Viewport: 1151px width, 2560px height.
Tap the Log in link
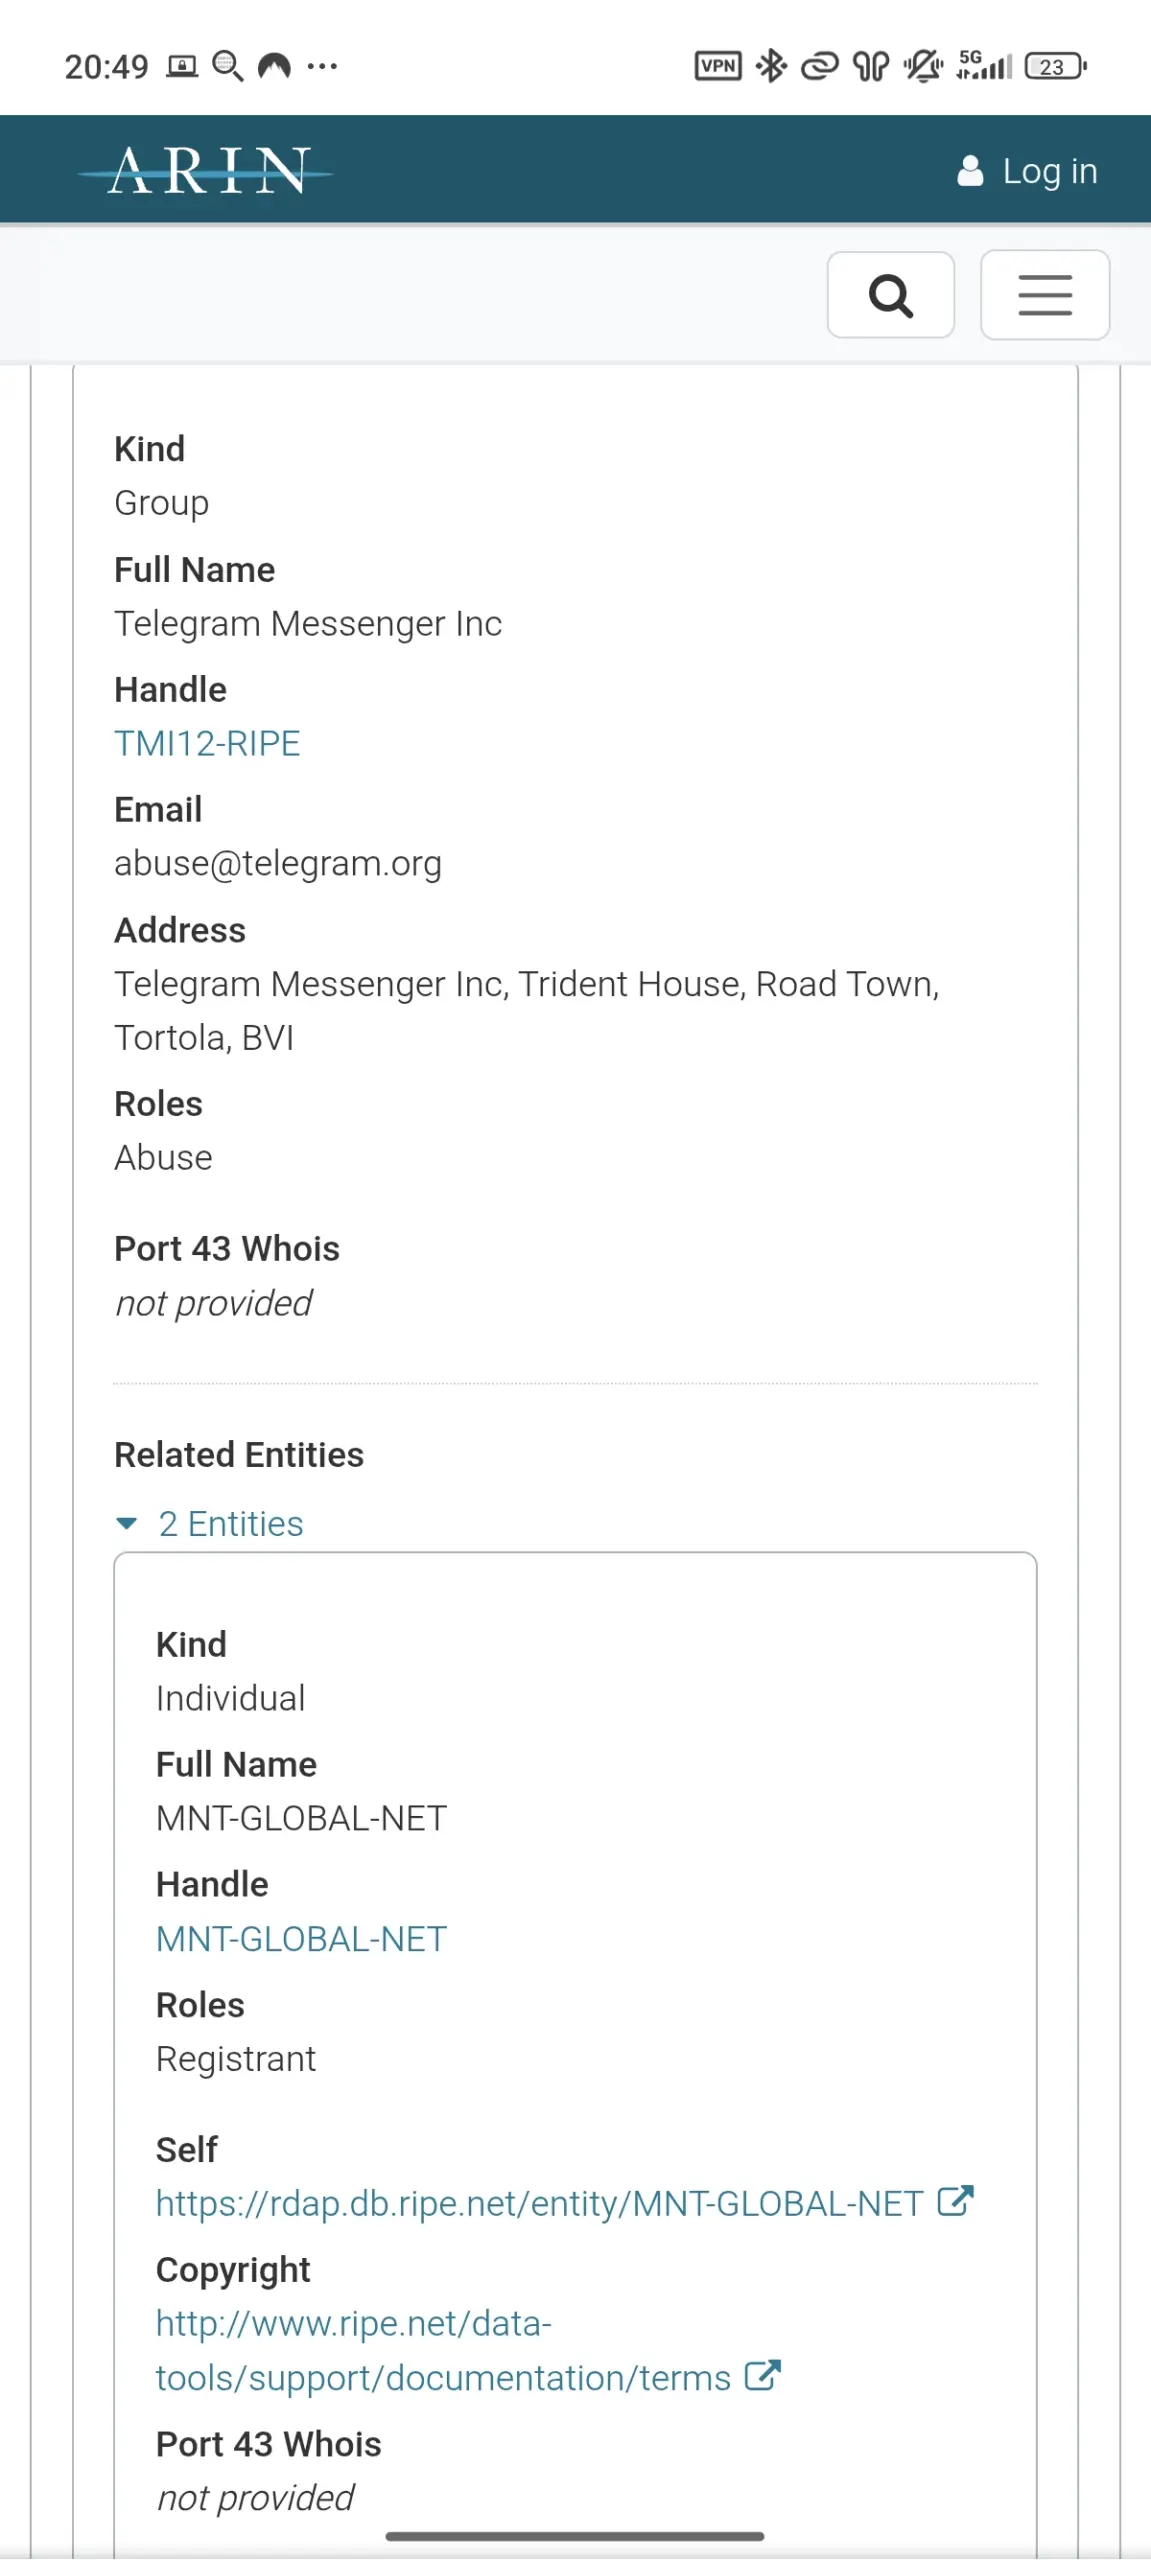(1049, 171)
